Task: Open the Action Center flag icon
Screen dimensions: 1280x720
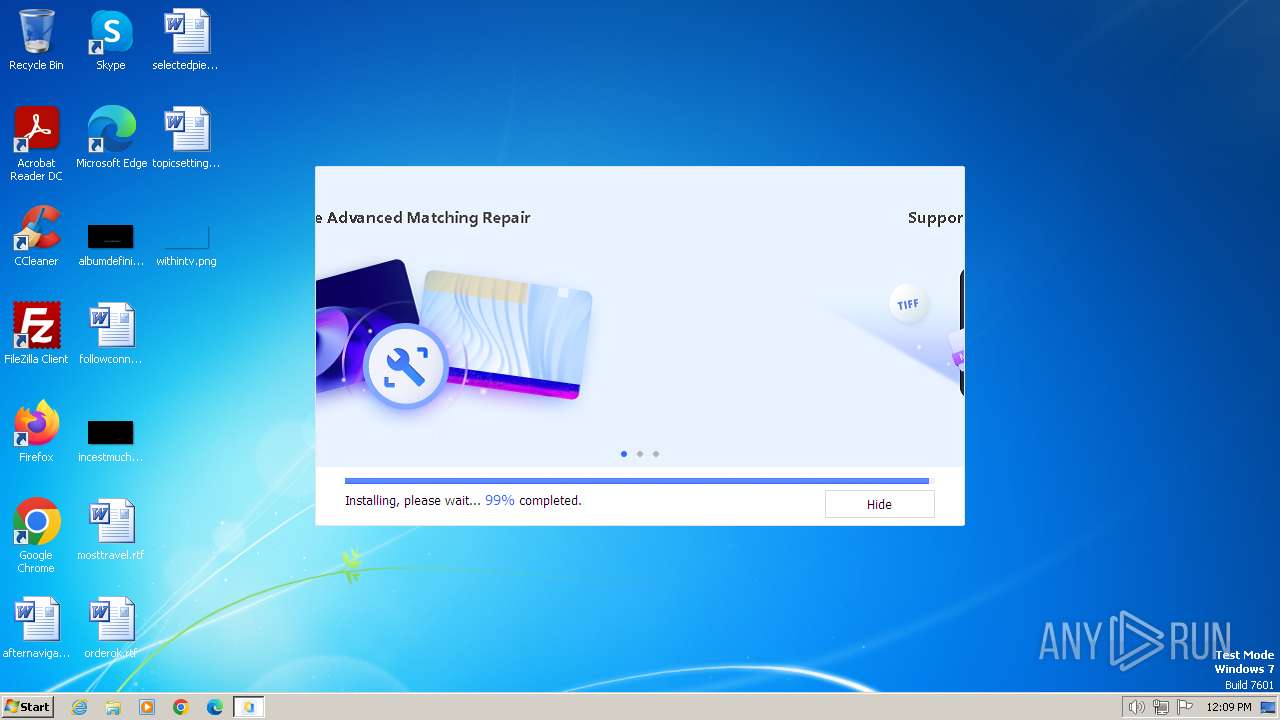Action: pos(1185,707)
